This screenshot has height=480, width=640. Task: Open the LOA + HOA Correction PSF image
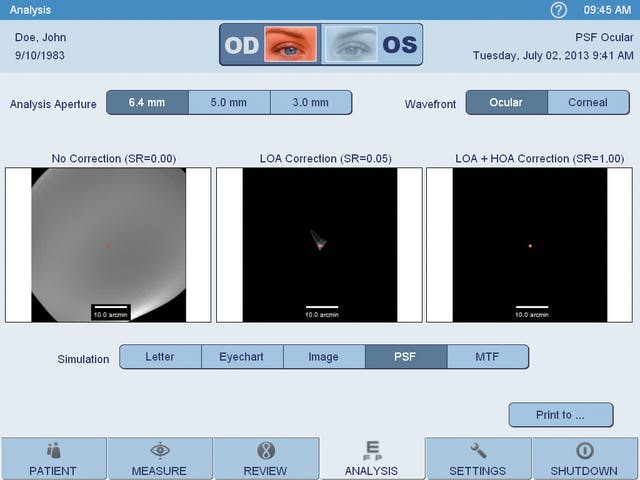530,245
